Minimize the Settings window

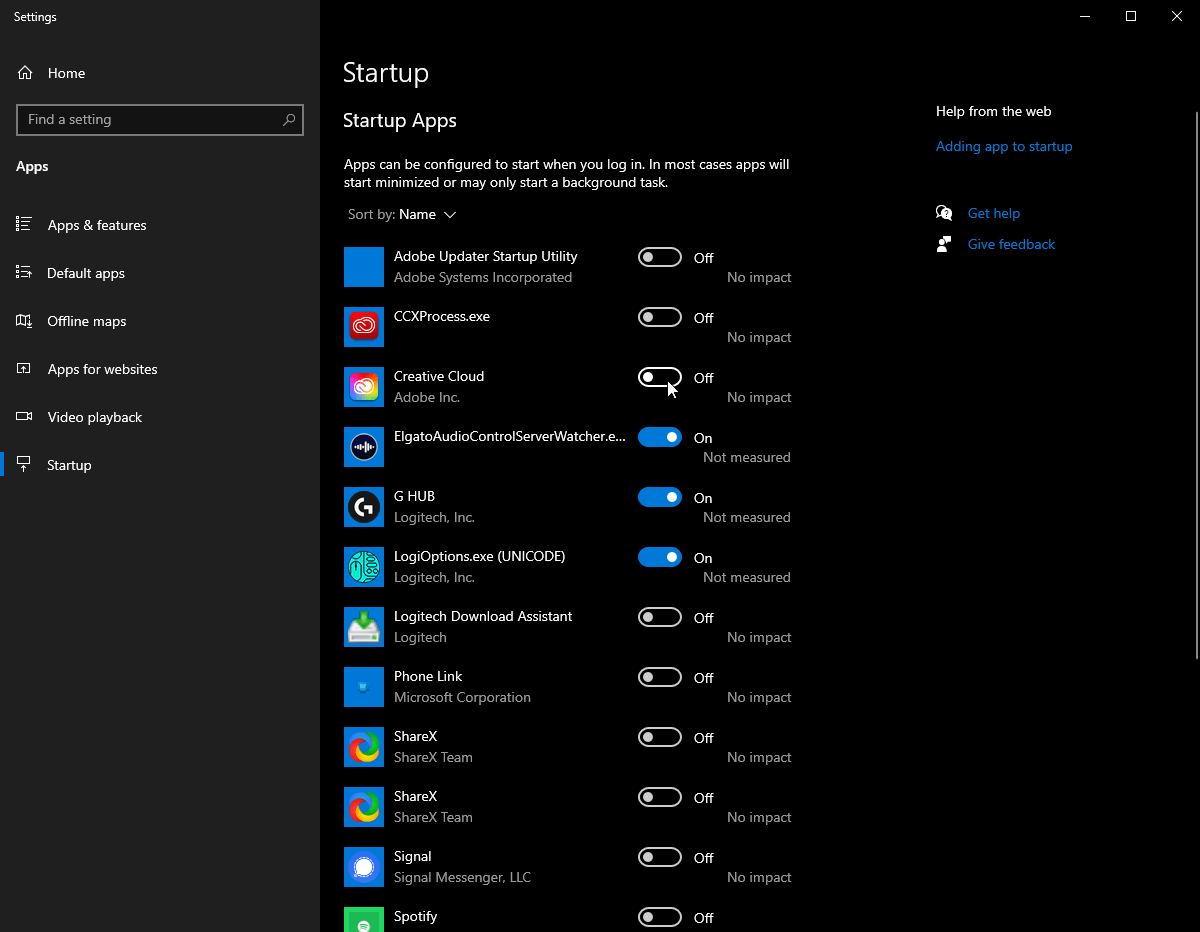[1085, 16]
